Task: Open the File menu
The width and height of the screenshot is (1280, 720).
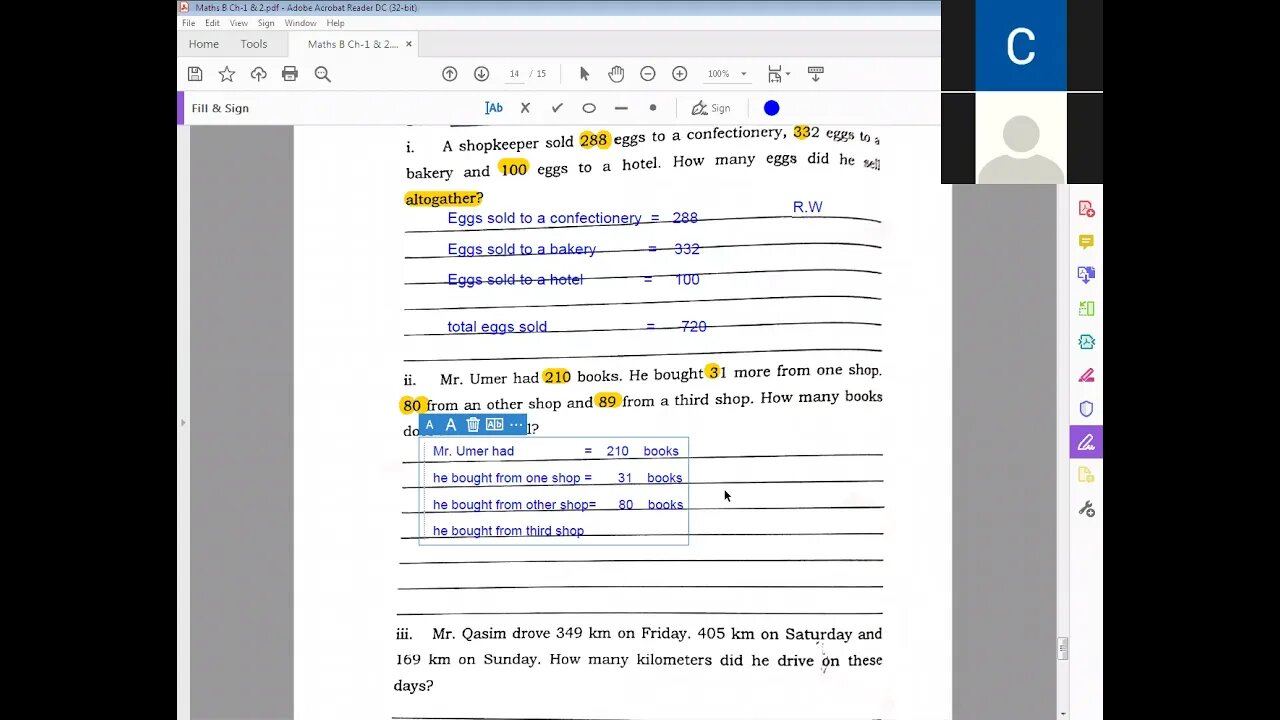Action: (x=188, y=23)
